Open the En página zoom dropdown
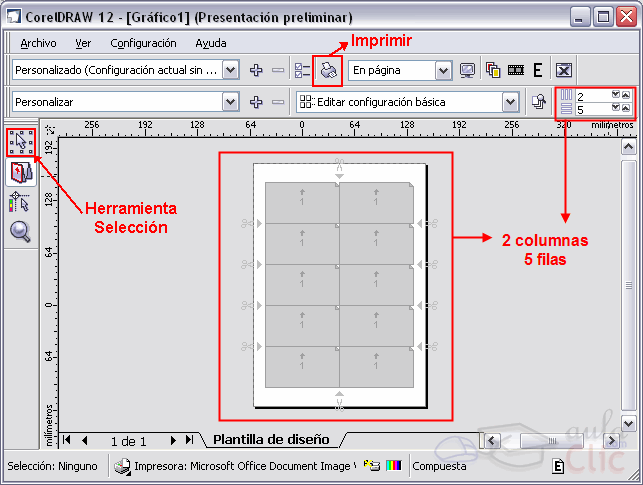The width and height of the screenshot is (643, 485). coord(443,71)
